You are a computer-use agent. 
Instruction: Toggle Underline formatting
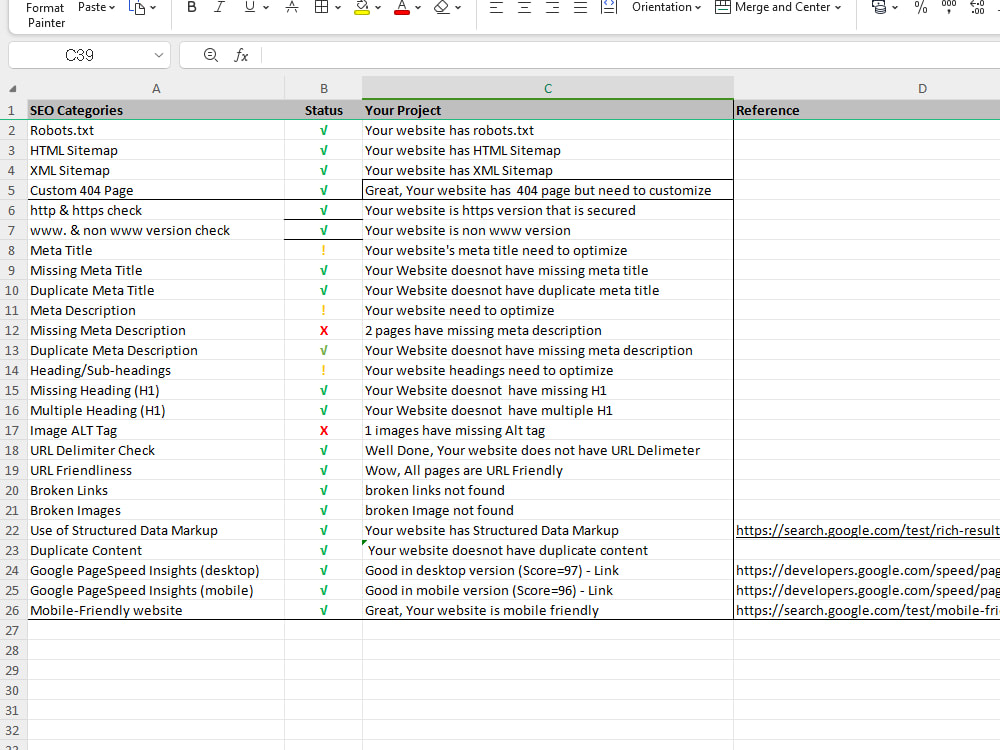(x=249, y=8)
